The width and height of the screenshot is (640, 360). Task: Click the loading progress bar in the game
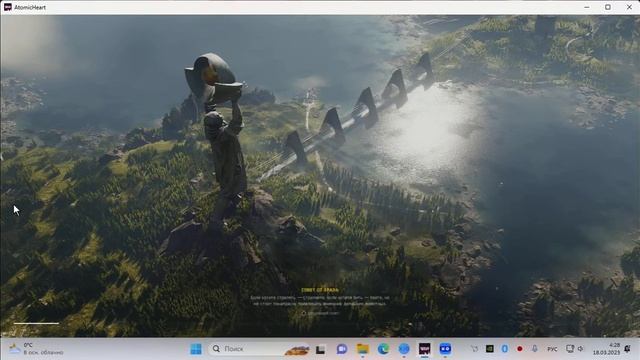point(36,323)
